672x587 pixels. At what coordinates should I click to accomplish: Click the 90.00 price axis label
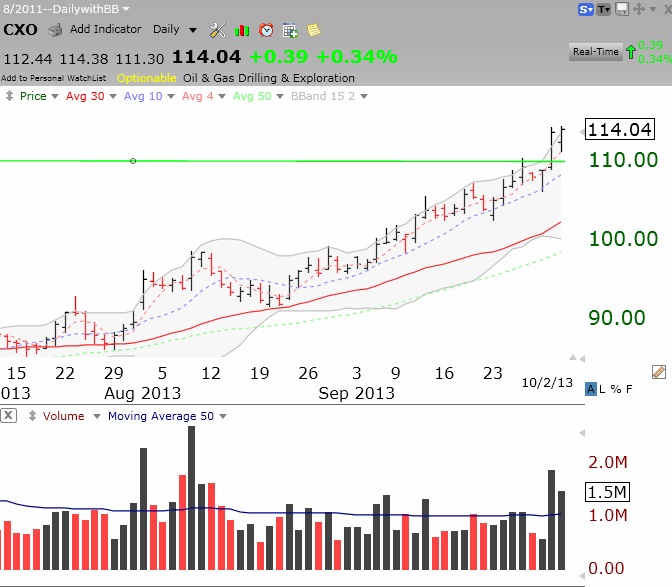[x=617, y=317]
